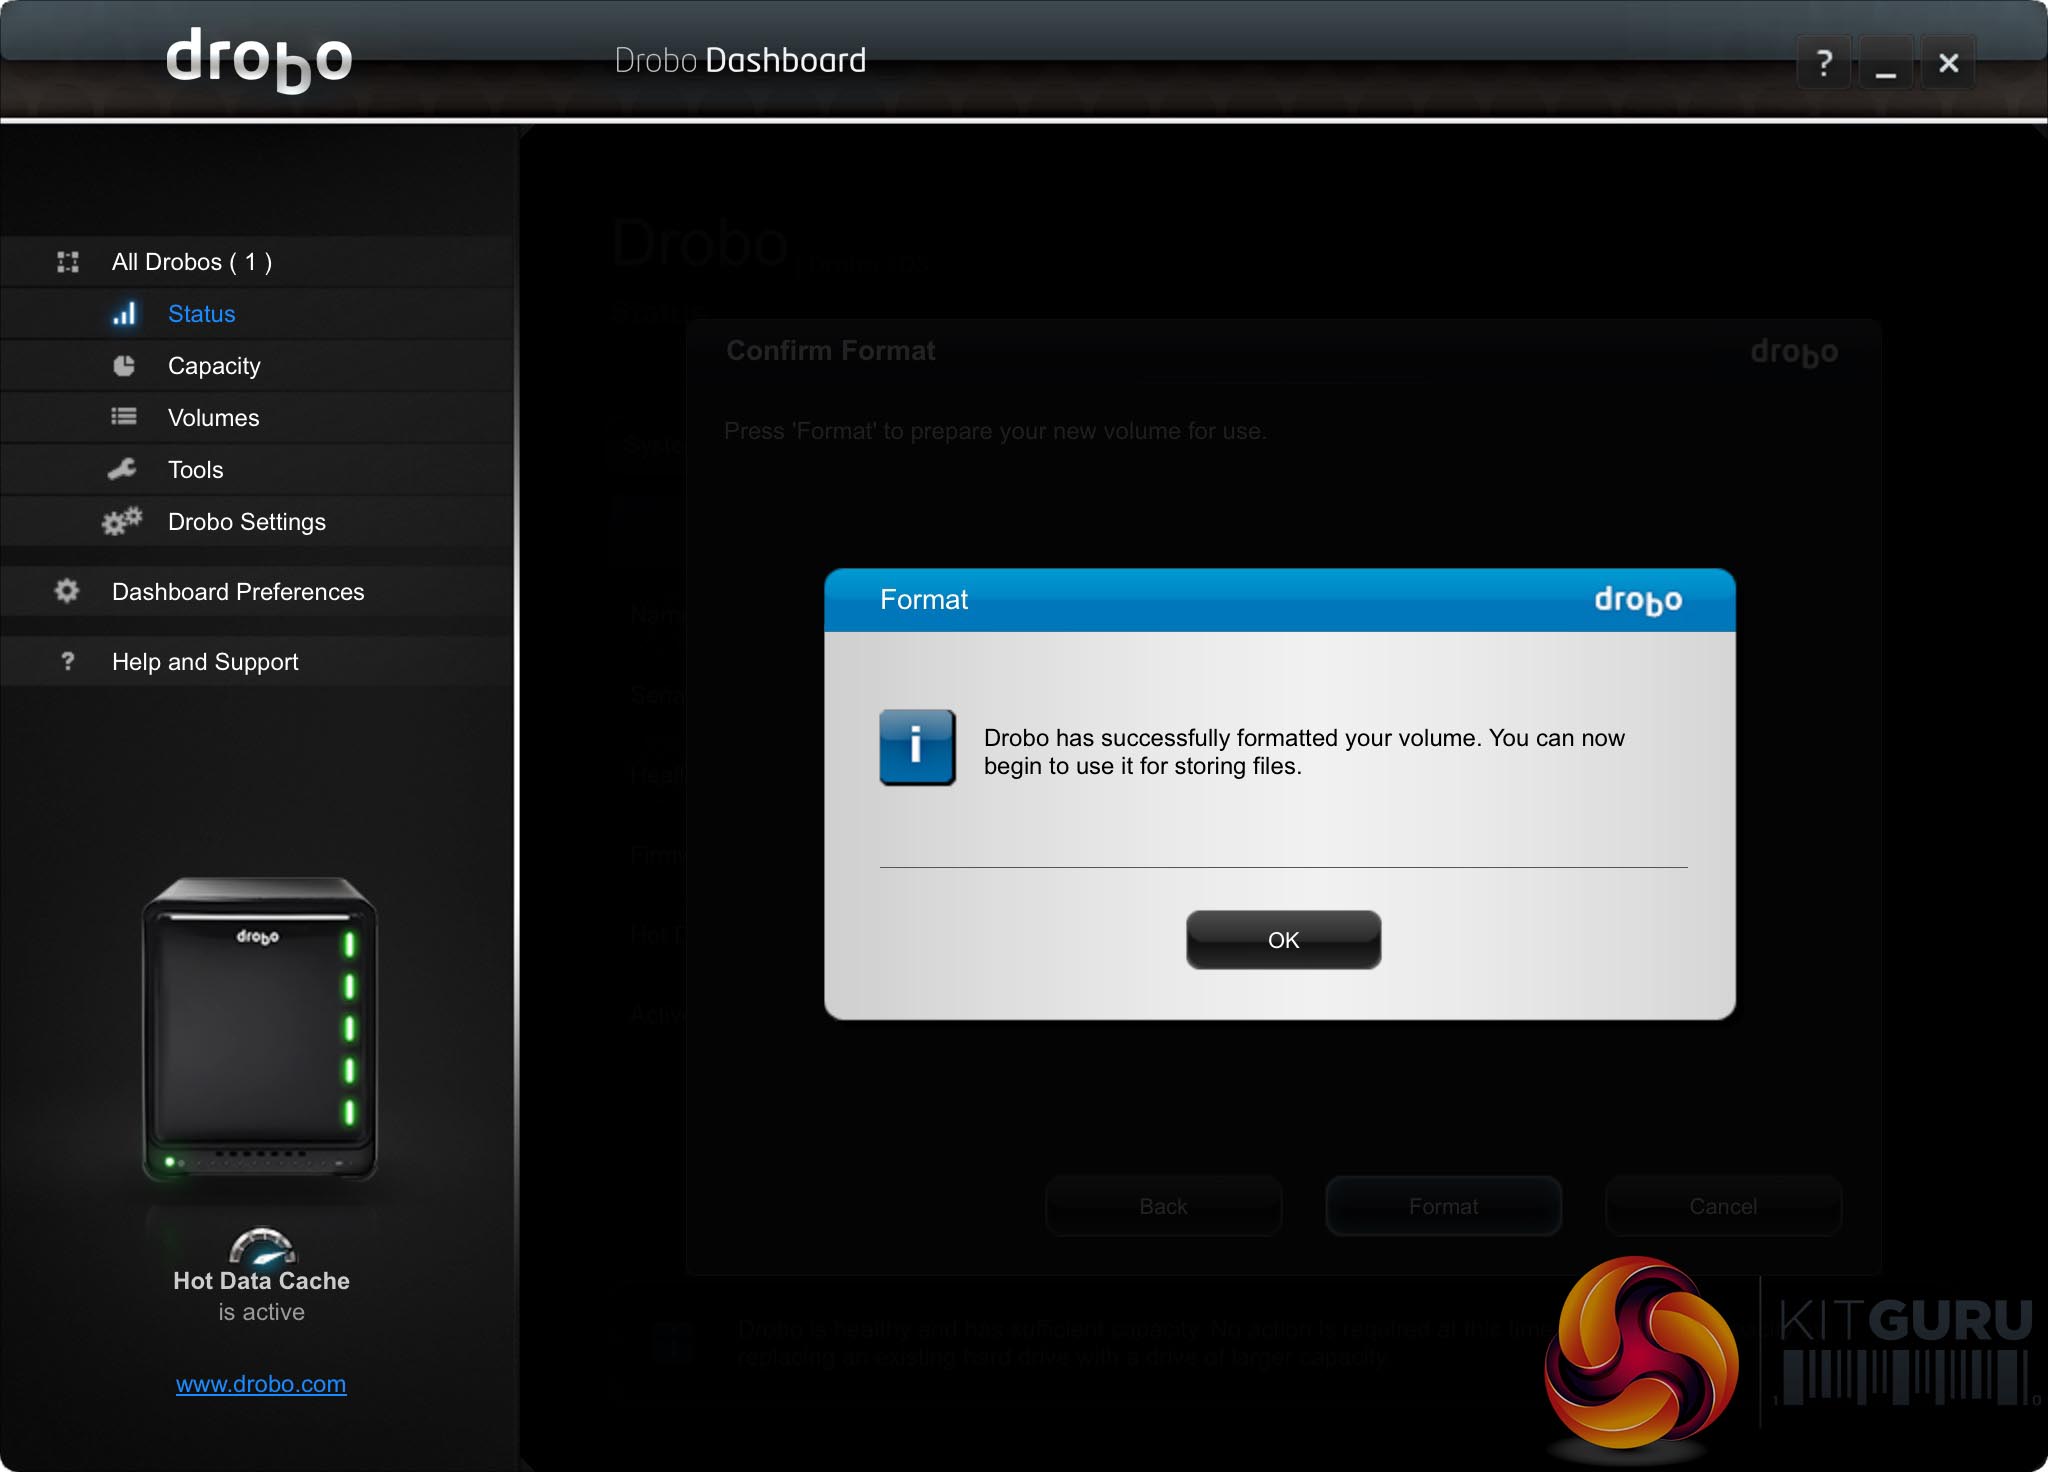This screenshot has height=1472, width=2048.
Task: Click the Drobo device image
Action: point(260,1030)
